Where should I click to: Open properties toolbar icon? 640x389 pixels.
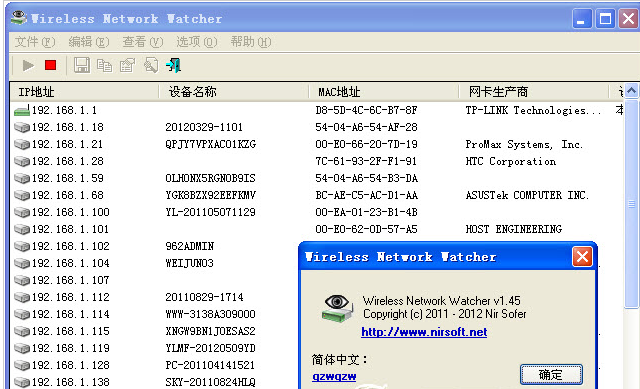(127, 65)
